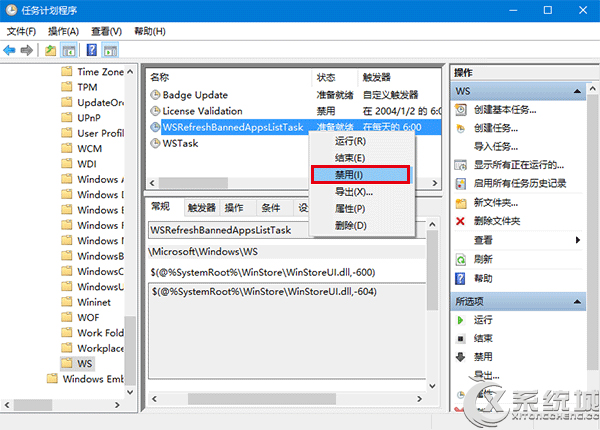This screenshot has height=430, width=600.
Task: Click the 启用所有任务历史记录 icon
Action: (461, 184)
